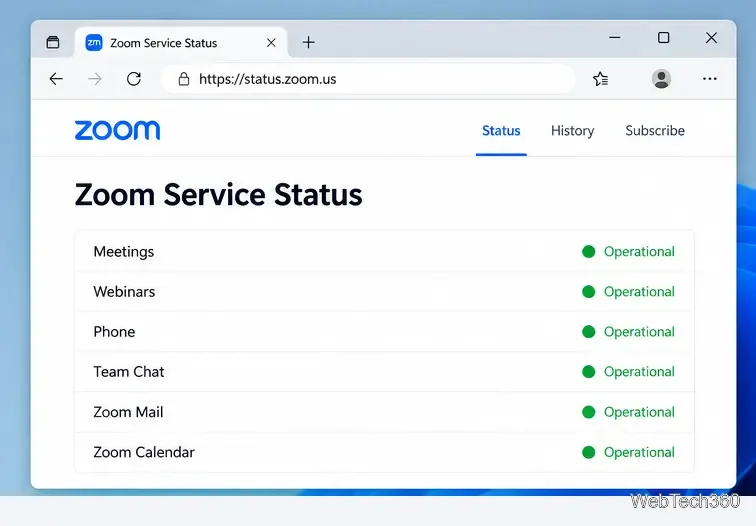Click the Team Chat service label
Screen dimensions: 756x526
[x=129, y=372]
